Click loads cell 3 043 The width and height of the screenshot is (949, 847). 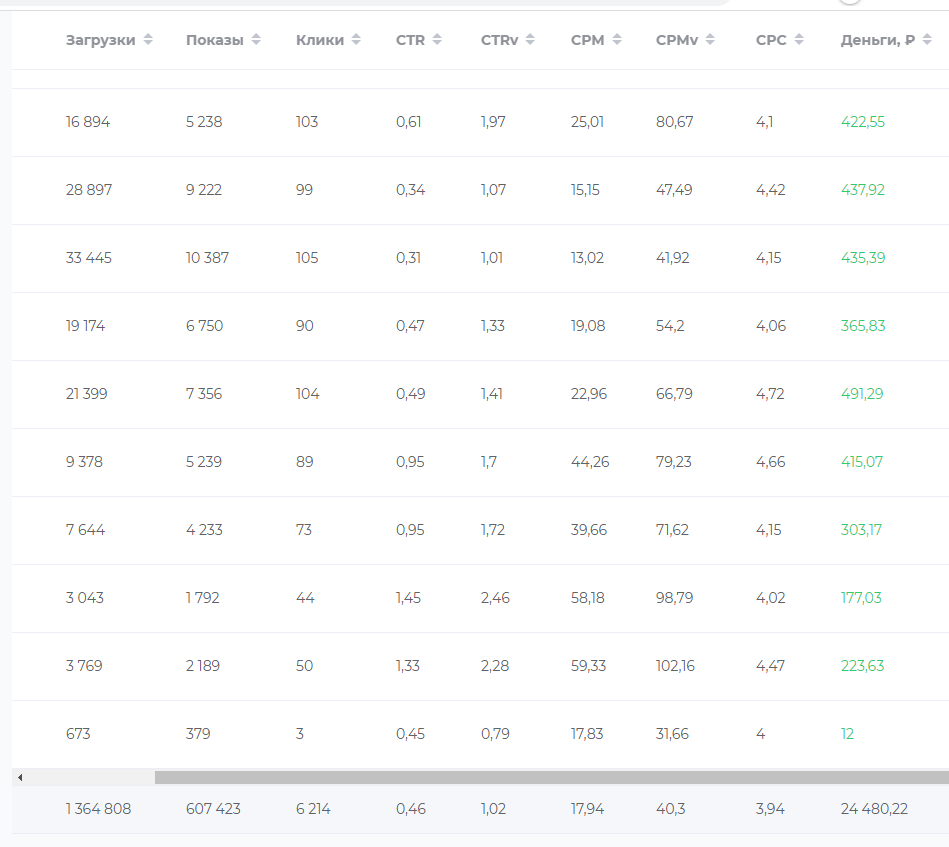coord(85,598)
